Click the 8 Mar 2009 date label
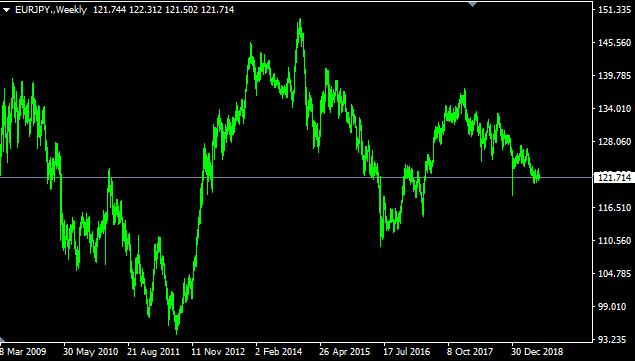635x361 pixels. click(23, 352)
